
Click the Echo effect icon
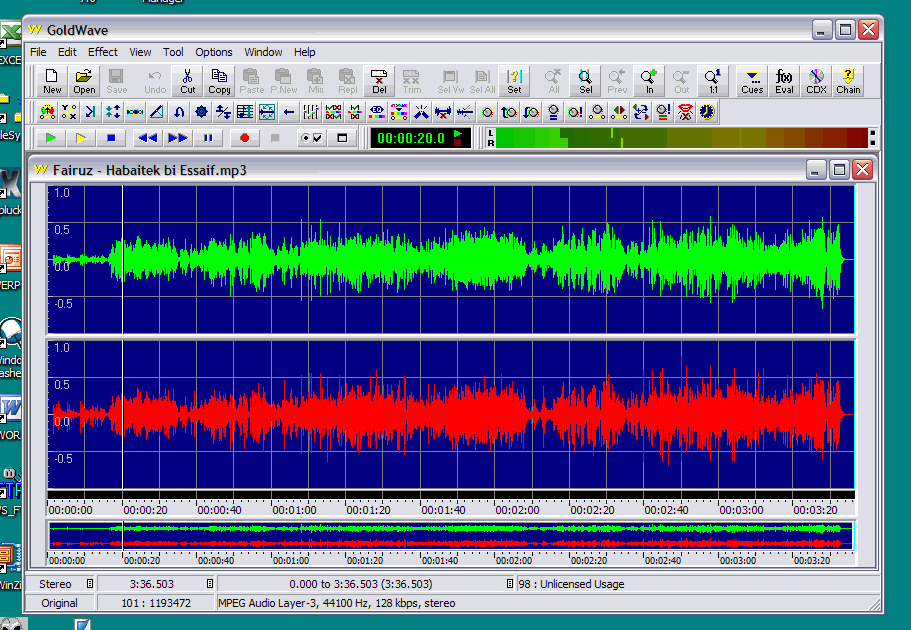90,112
